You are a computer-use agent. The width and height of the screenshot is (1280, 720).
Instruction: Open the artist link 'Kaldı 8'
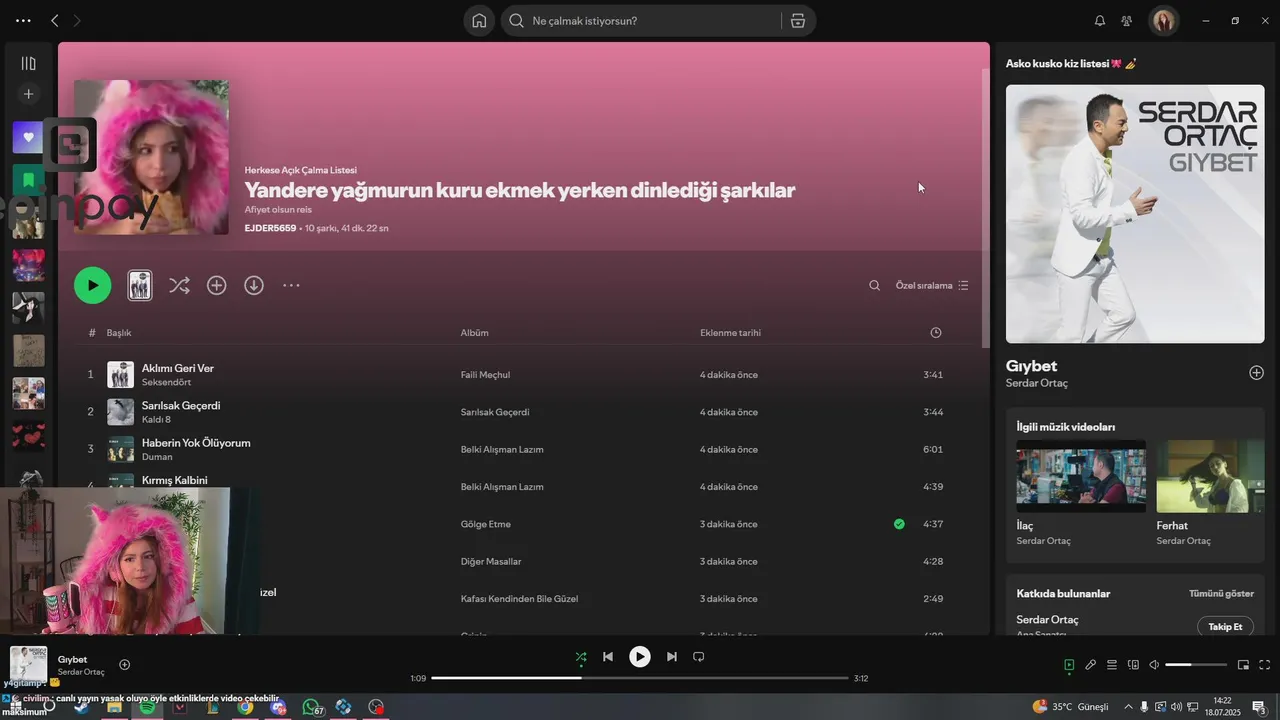[x=156, y=419]
